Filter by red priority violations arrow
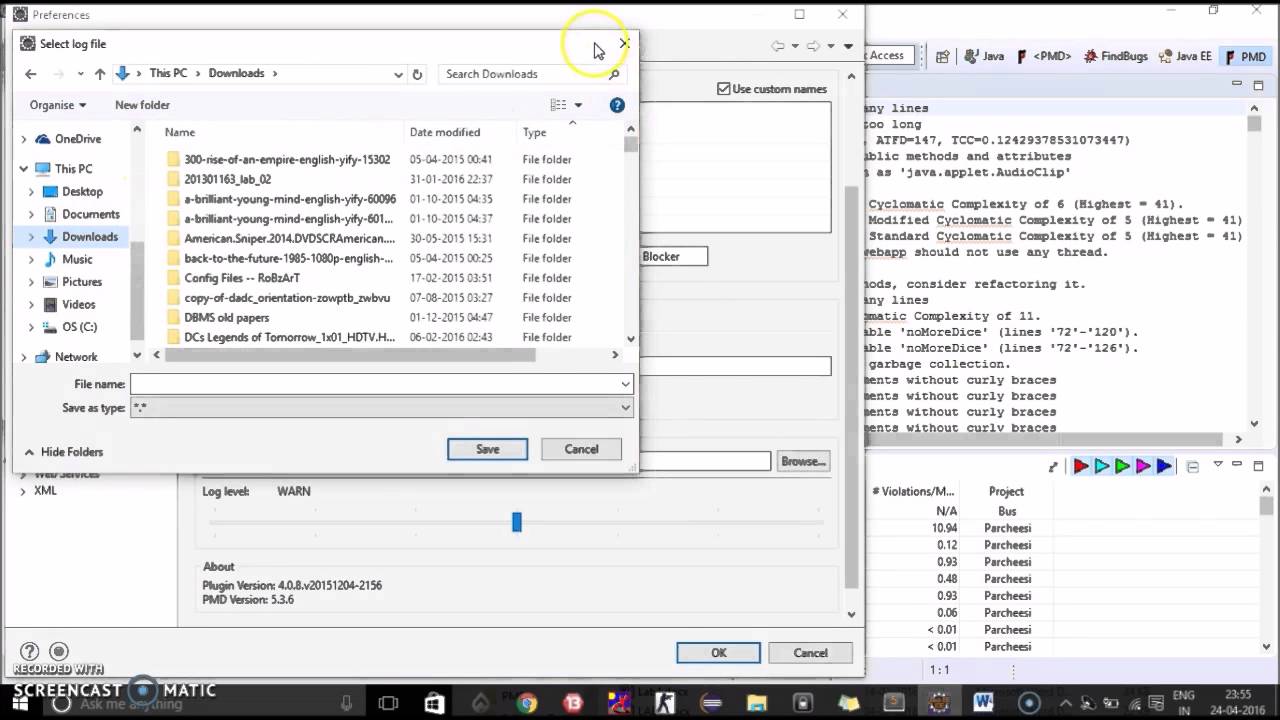 (1081, 466)
